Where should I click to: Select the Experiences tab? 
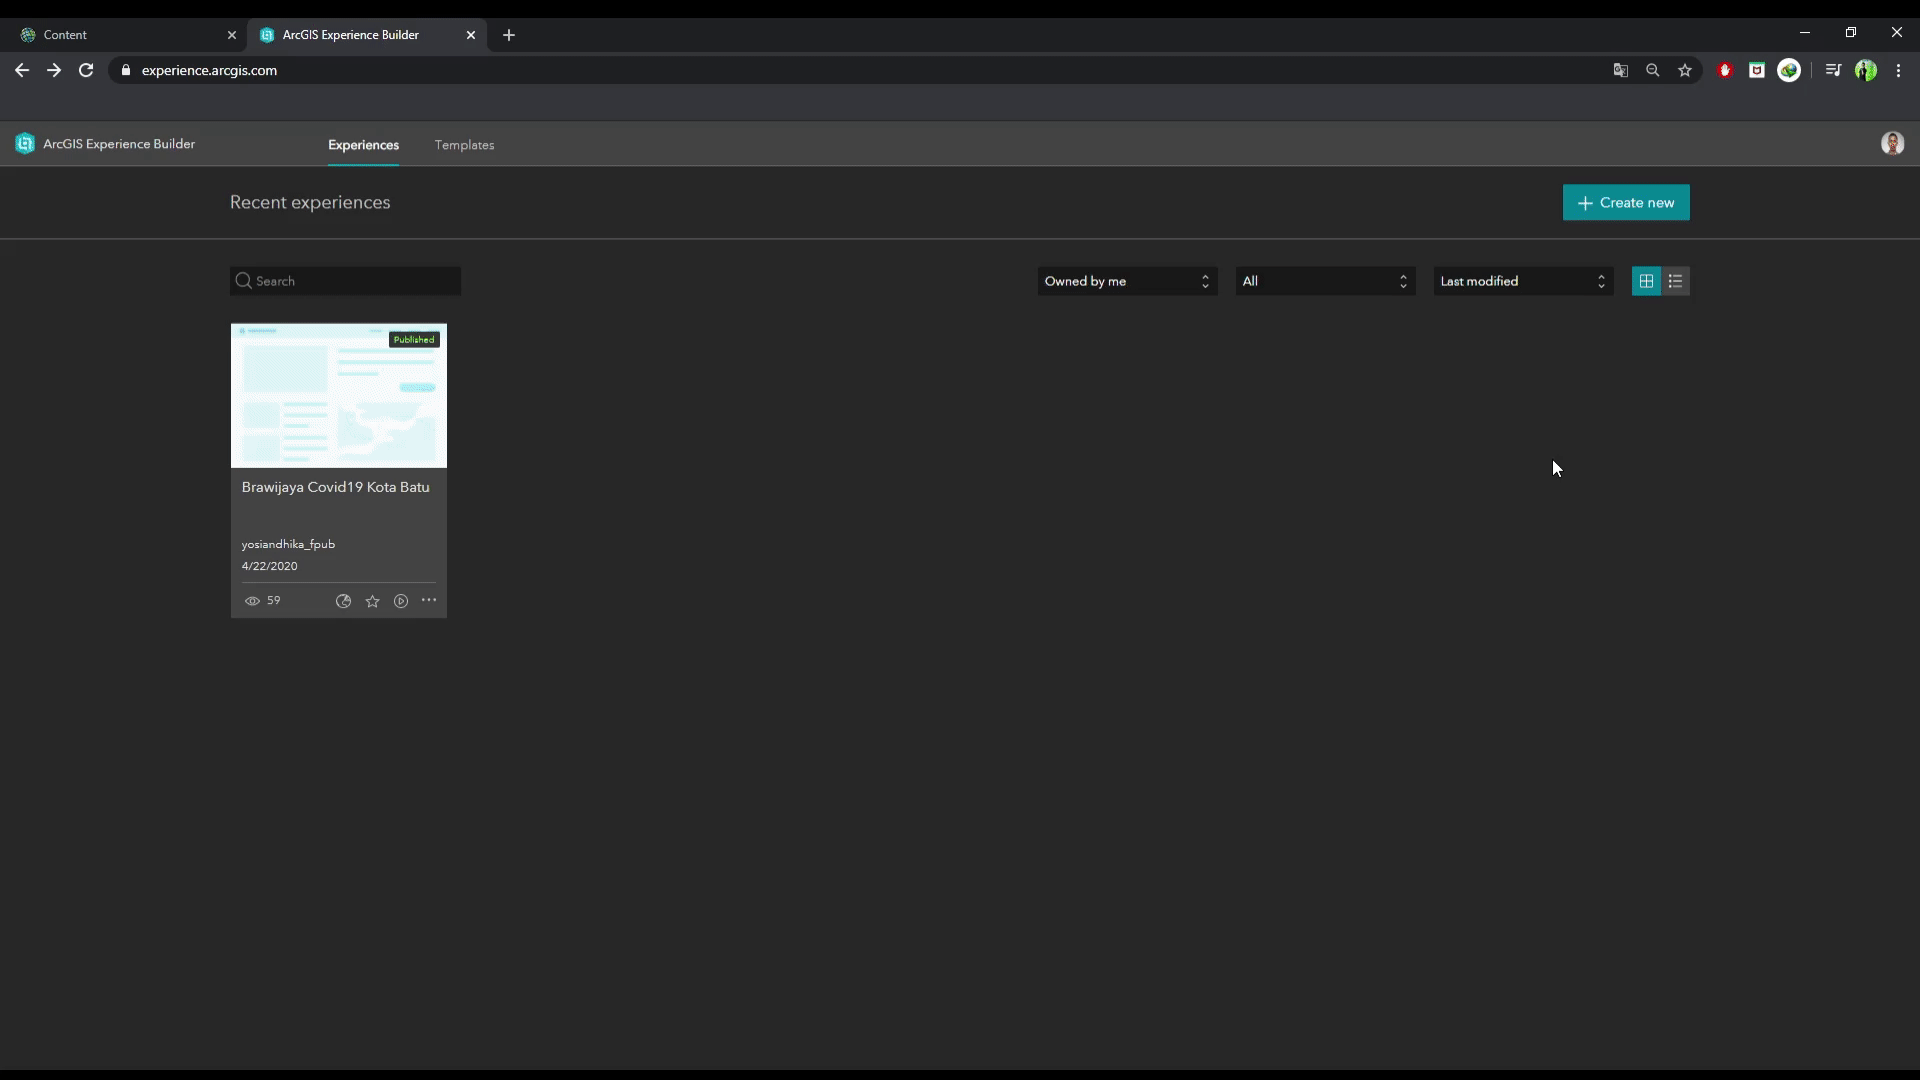click(x=363, y=145)
